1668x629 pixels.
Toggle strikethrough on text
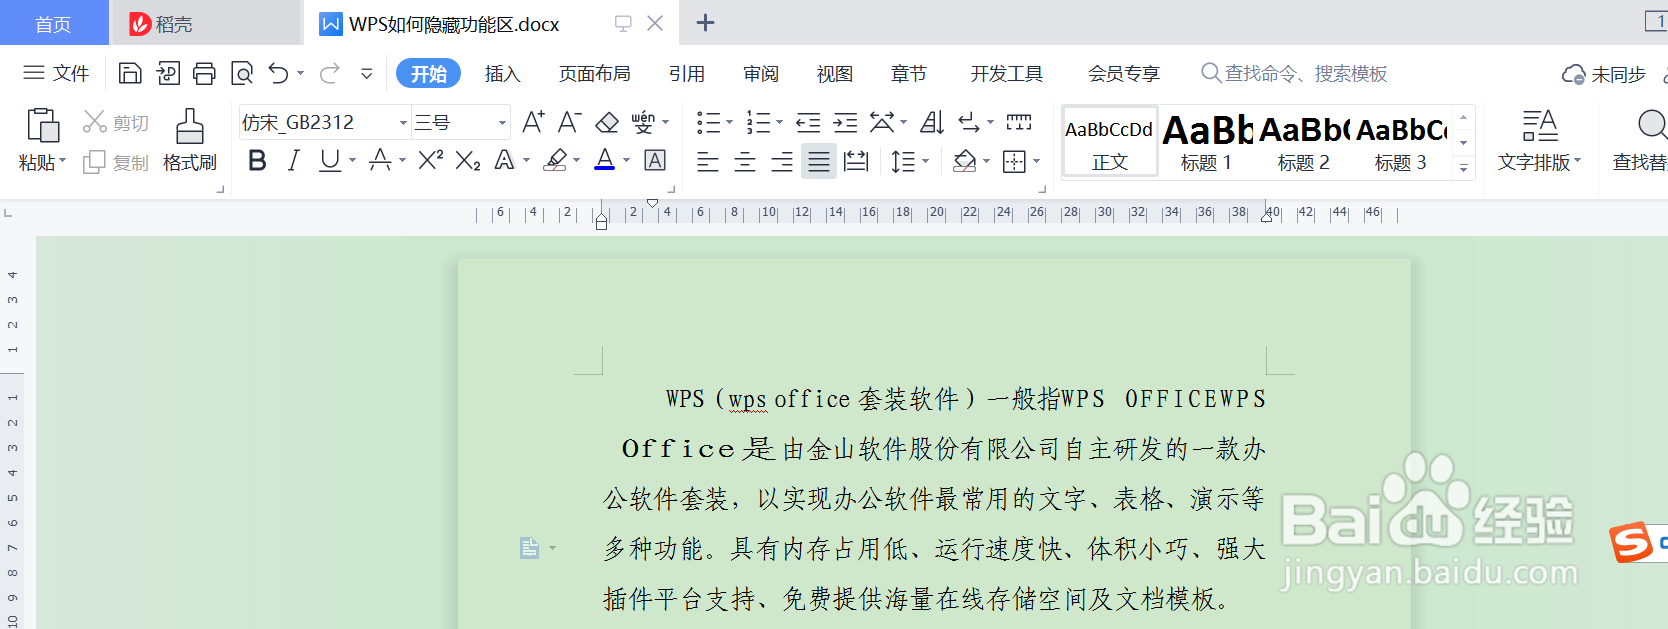[x=380, y=160]
